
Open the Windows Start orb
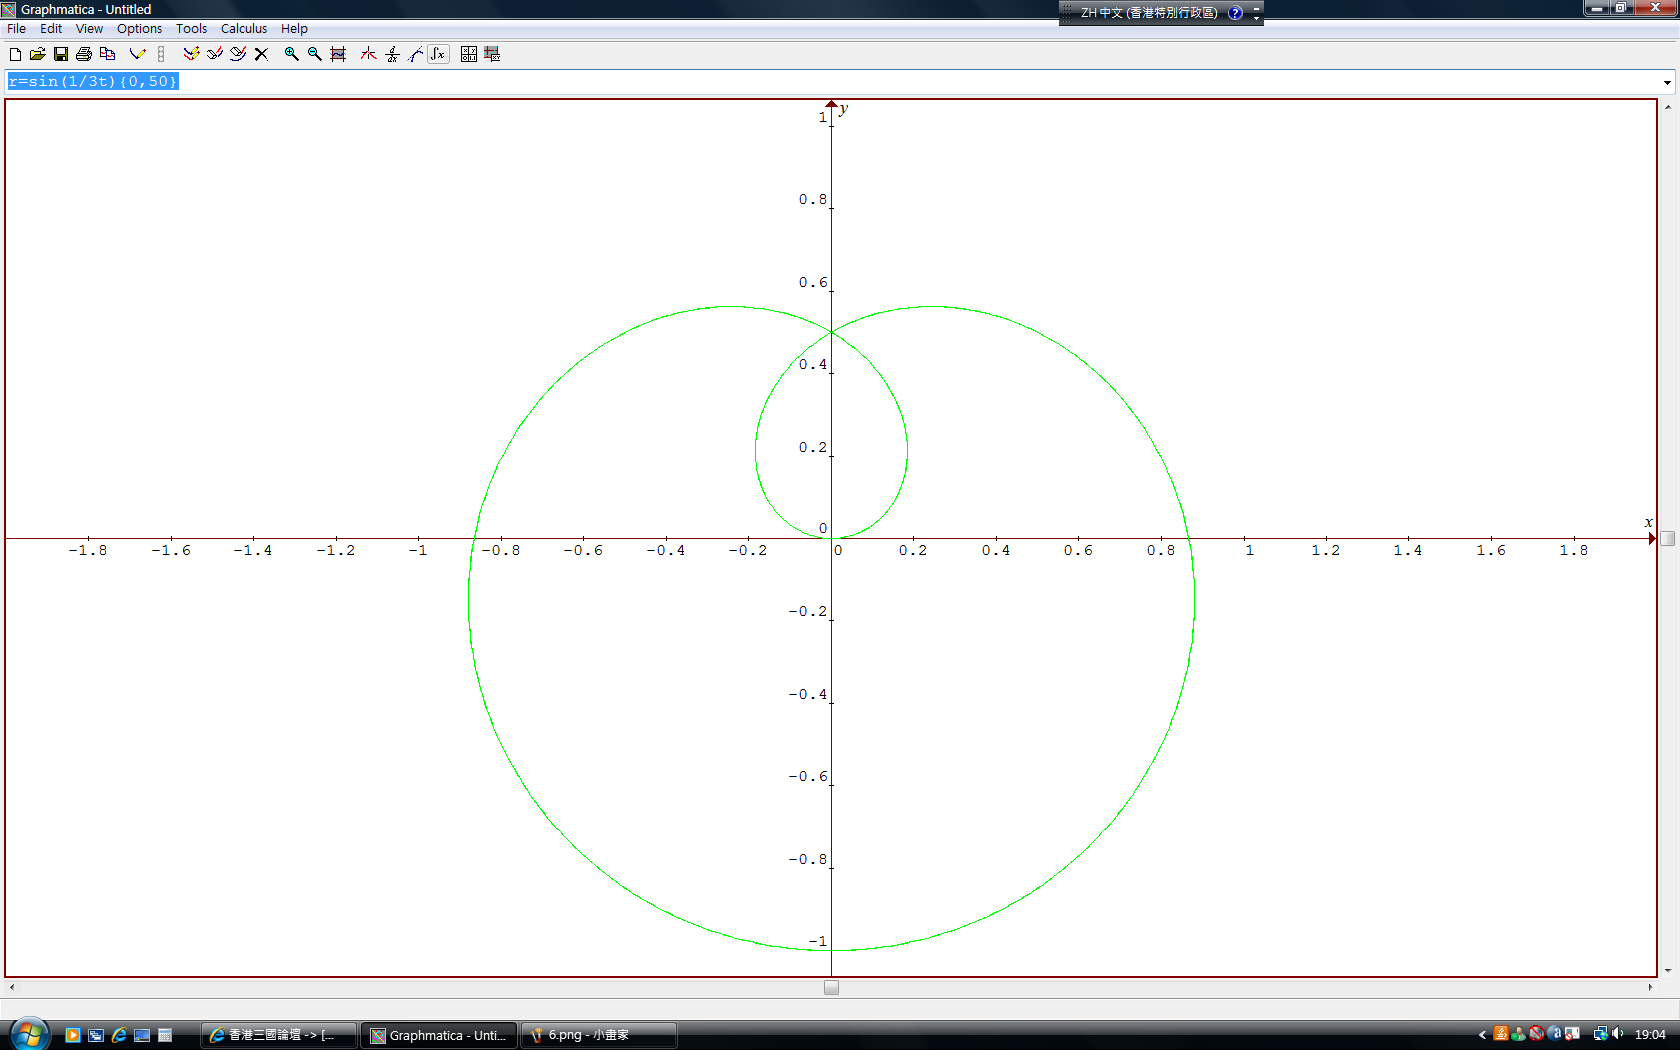point(29,1034)
